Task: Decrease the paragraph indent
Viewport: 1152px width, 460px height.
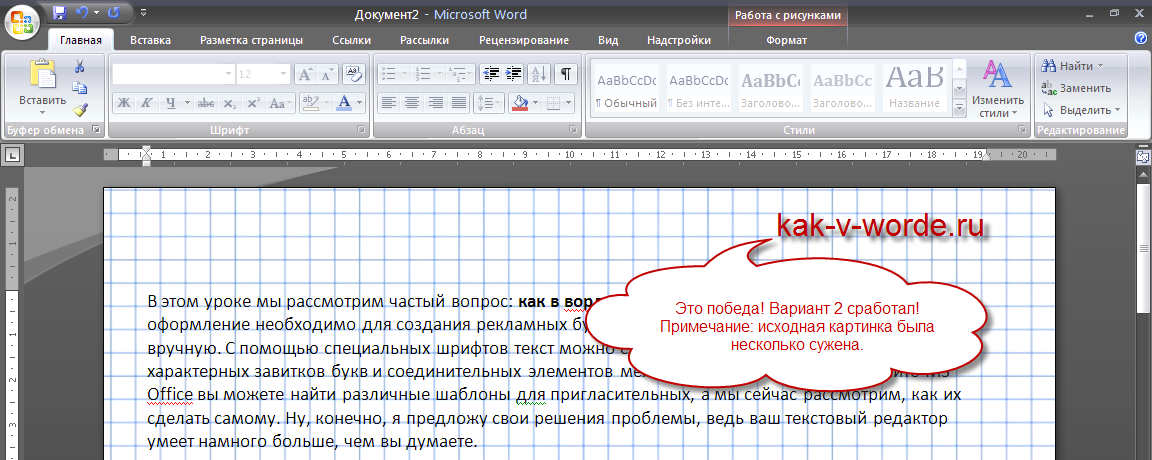Action: tap(490, 73)
